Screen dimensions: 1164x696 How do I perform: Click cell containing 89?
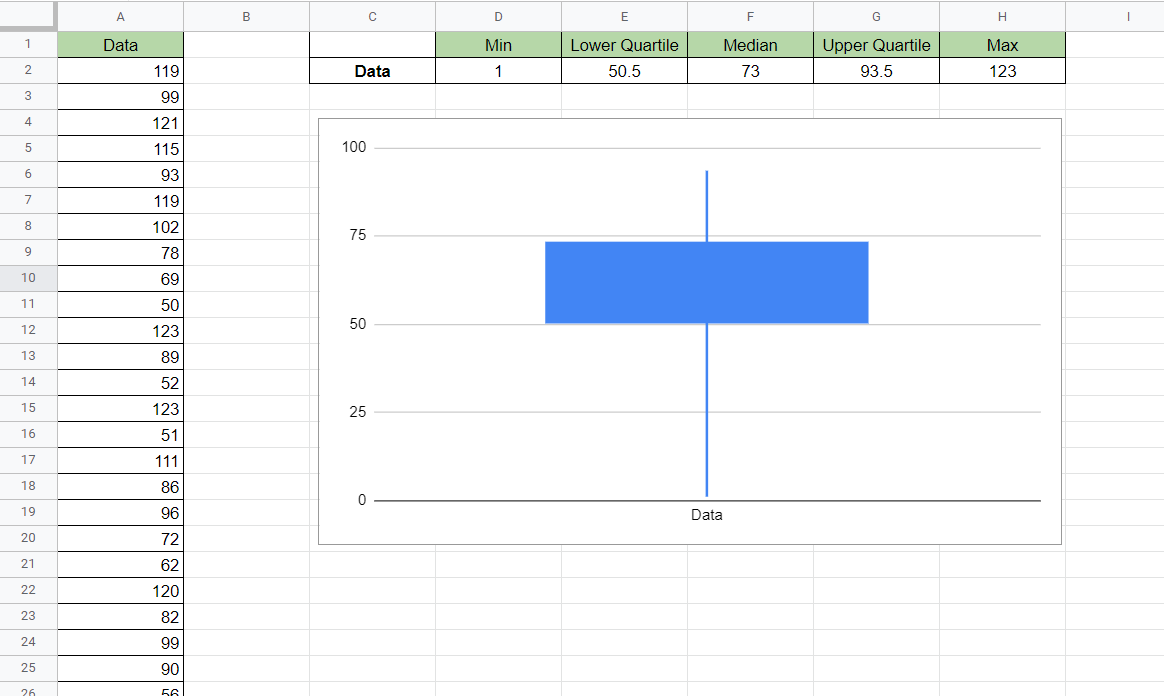point(120,356)
